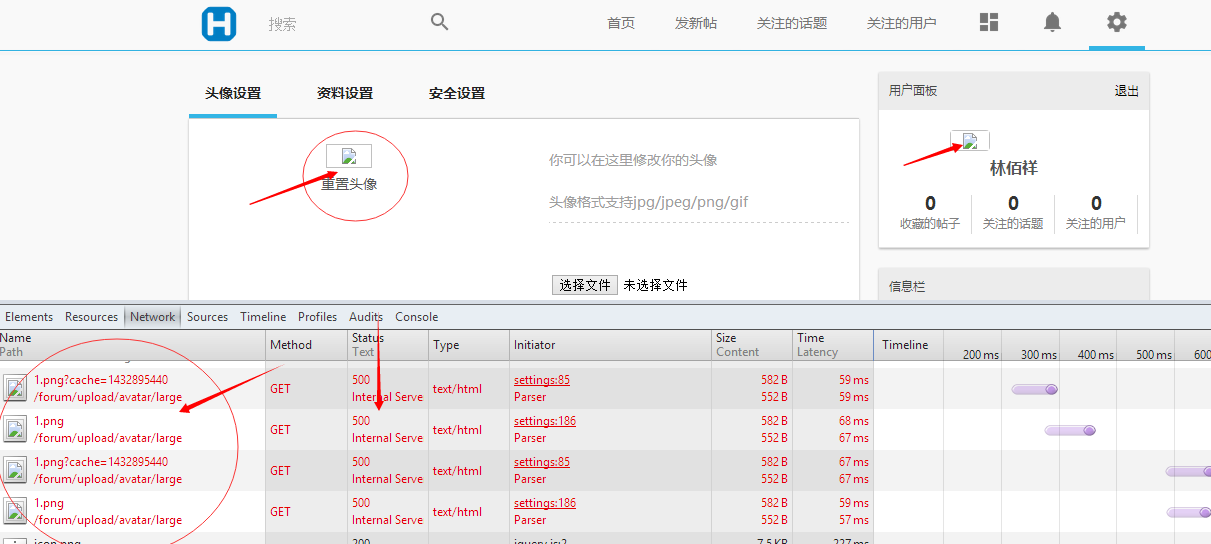Go to 发新帖 in navigation
The width and height of the screenshot is (1211, 544).
(x=695, y=23)
